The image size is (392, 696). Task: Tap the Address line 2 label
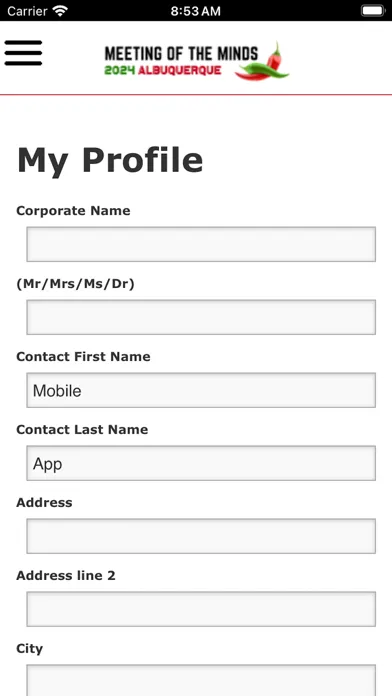click(x=66, y=575)
